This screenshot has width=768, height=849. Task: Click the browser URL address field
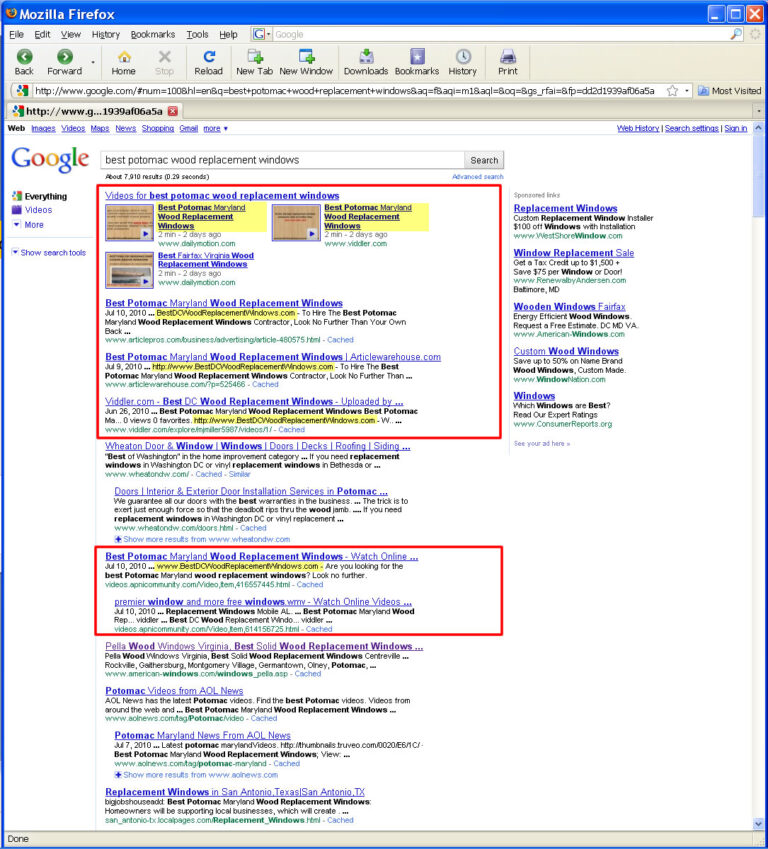point(347,91)
